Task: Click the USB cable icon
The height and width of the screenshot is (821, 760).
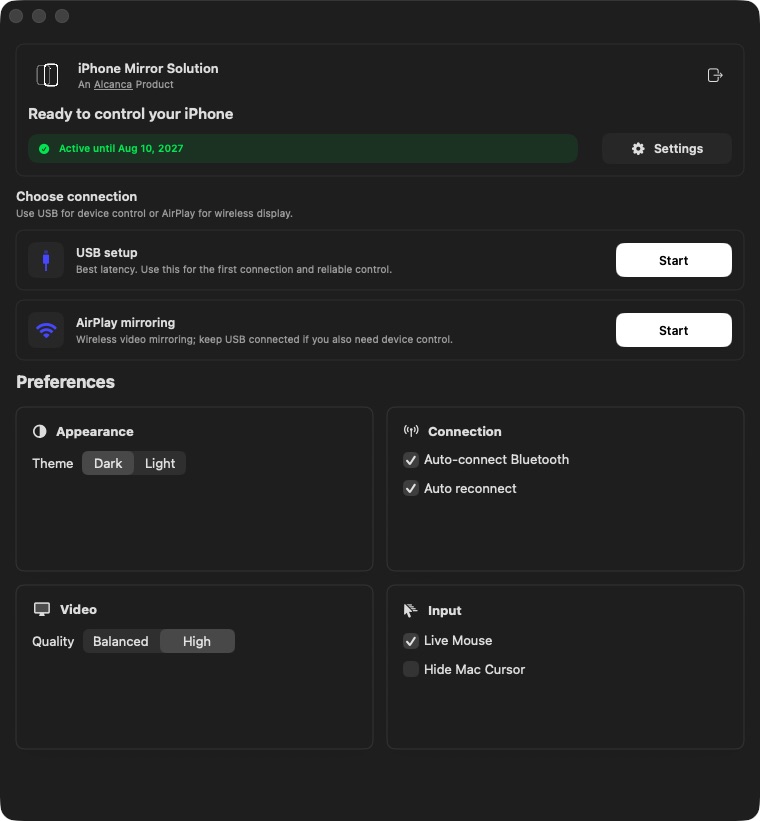Action: click(x=46, y=260)
